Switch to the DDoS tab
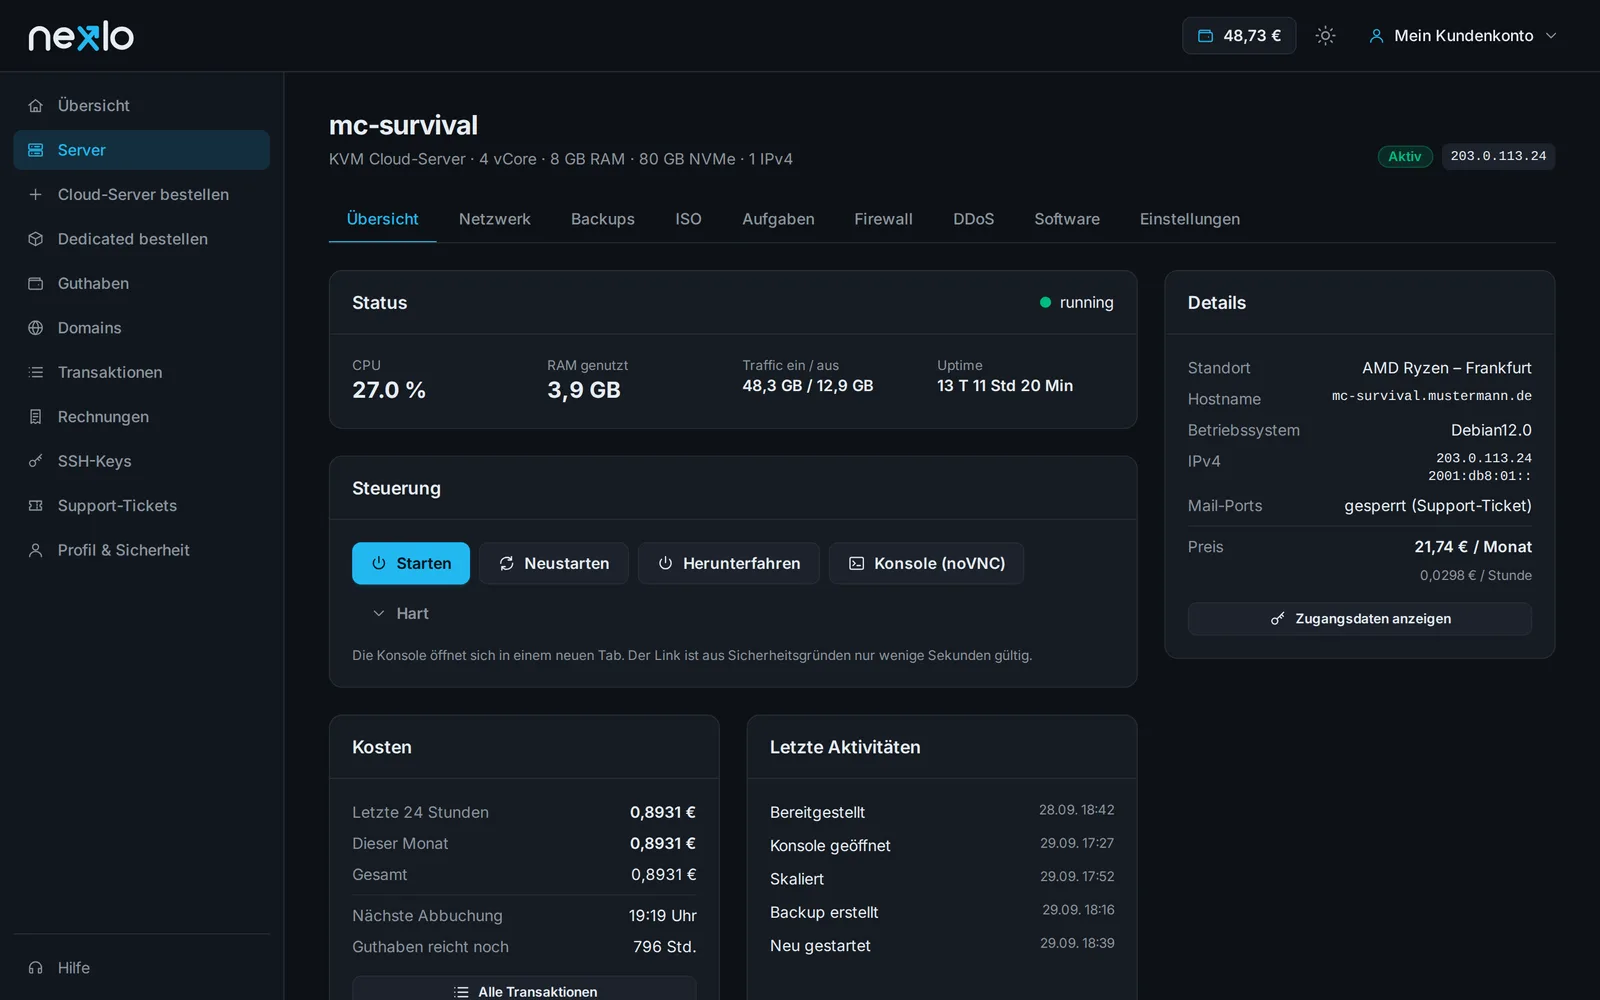 [x=973, y=219]
